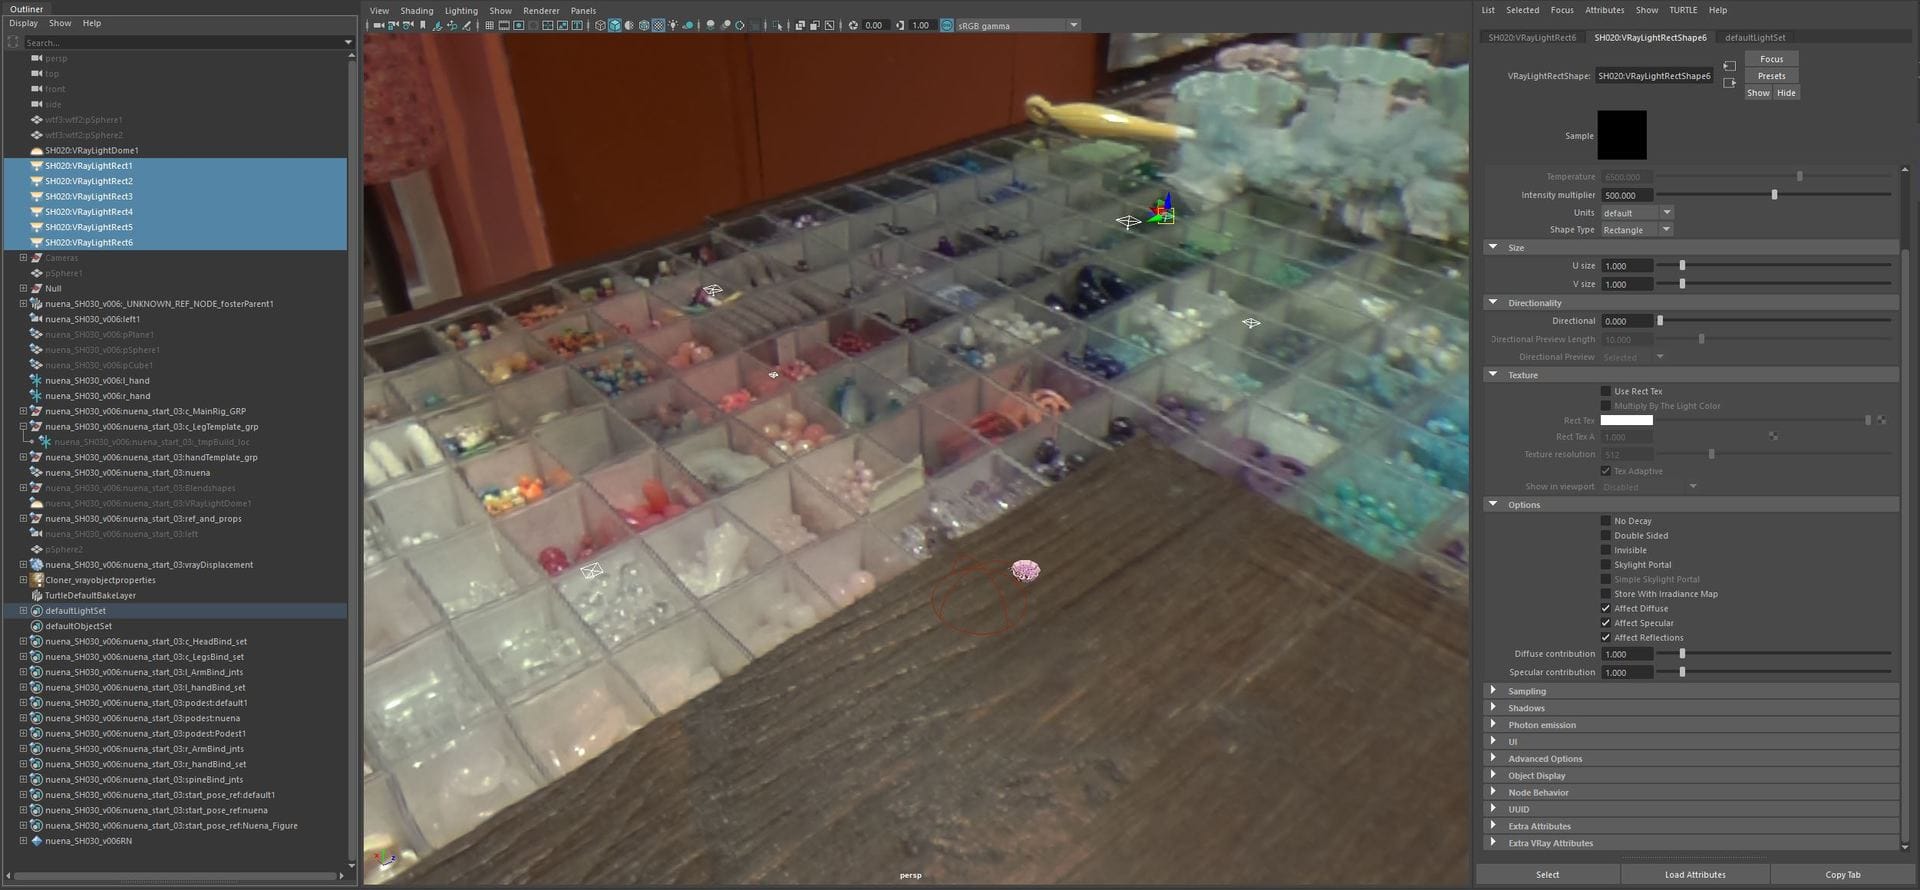Click the Presets button
This screenshot has height=890, width=1920.
tap(1771, 76)
